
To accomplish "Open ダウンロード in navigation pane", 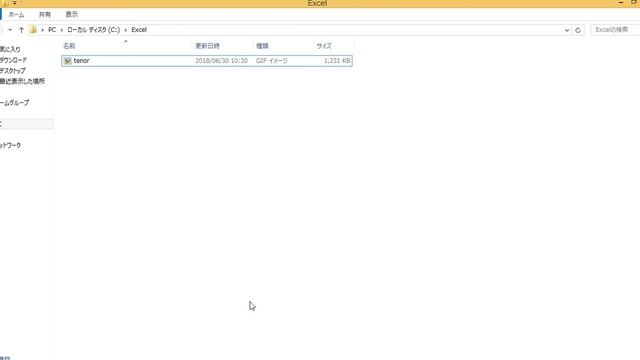I will click(13, 60).
